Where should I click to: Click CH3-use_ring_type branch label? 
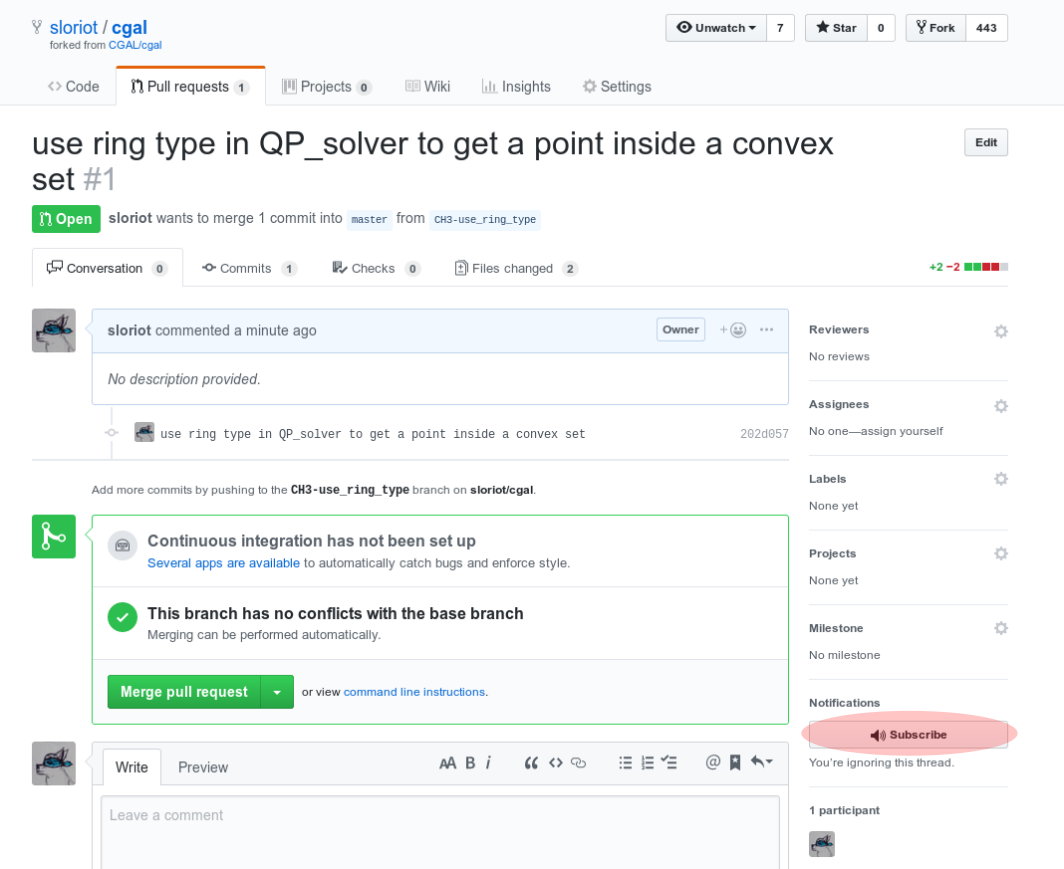pyautogui.click(x=484, y=220)
